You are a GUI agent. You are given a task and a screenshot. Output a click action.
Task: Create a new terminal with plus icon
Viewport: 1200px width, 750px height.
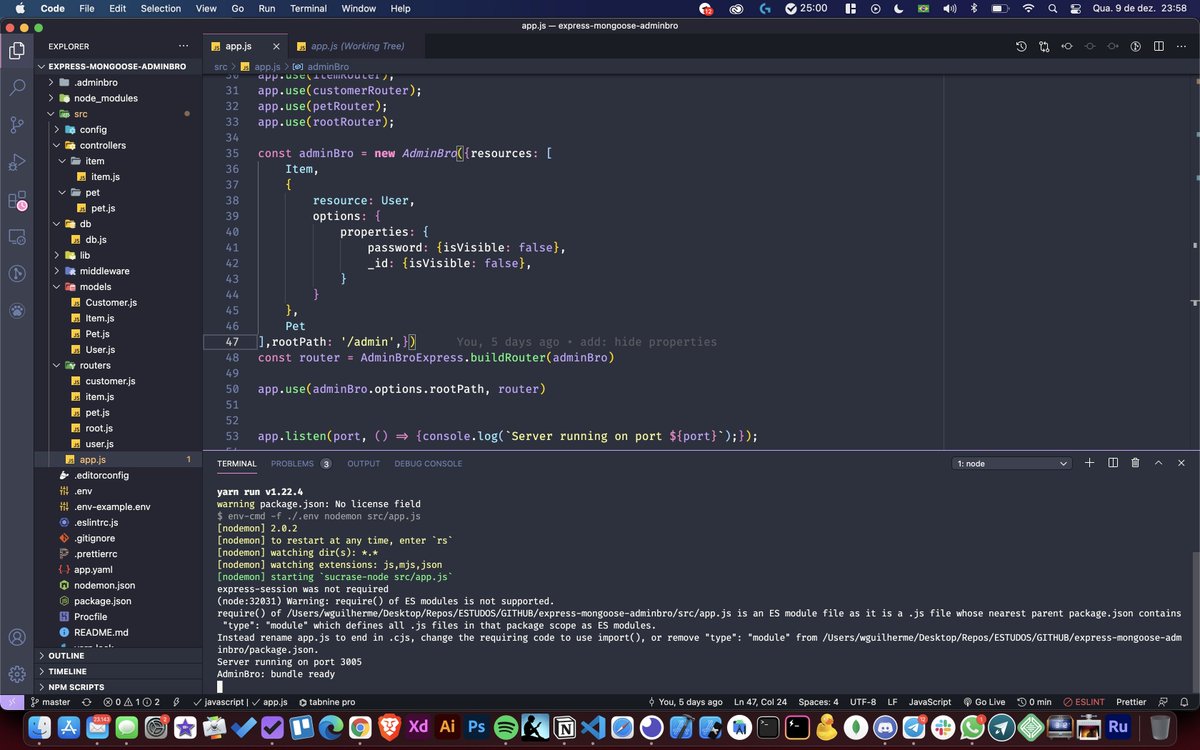(1089, 463)
